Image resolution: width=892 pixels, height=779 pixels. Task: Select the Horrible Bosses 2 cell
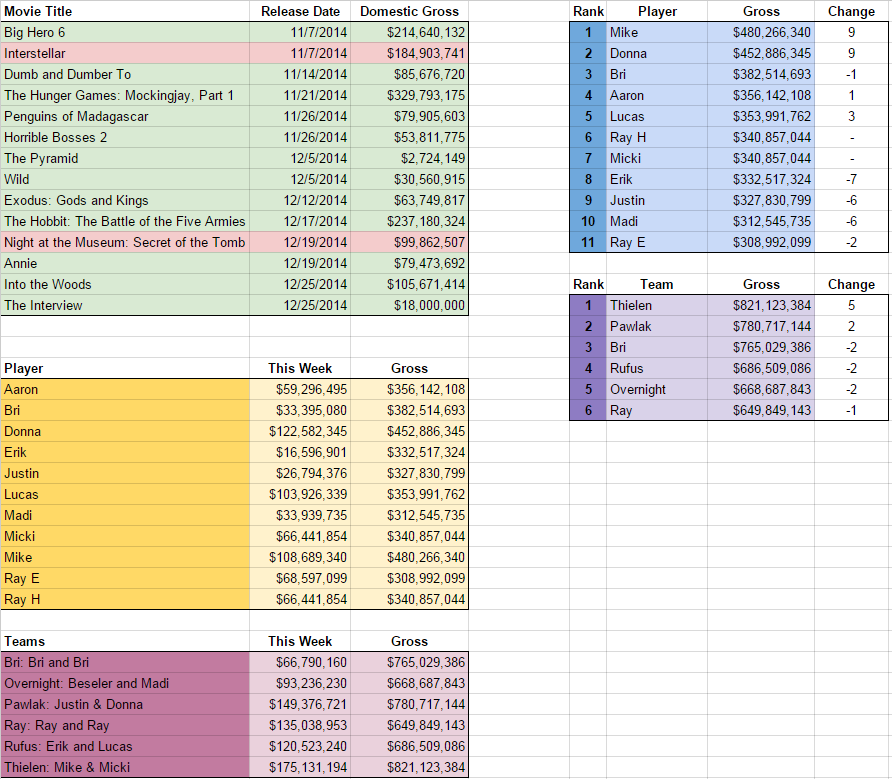click(125, 138)
